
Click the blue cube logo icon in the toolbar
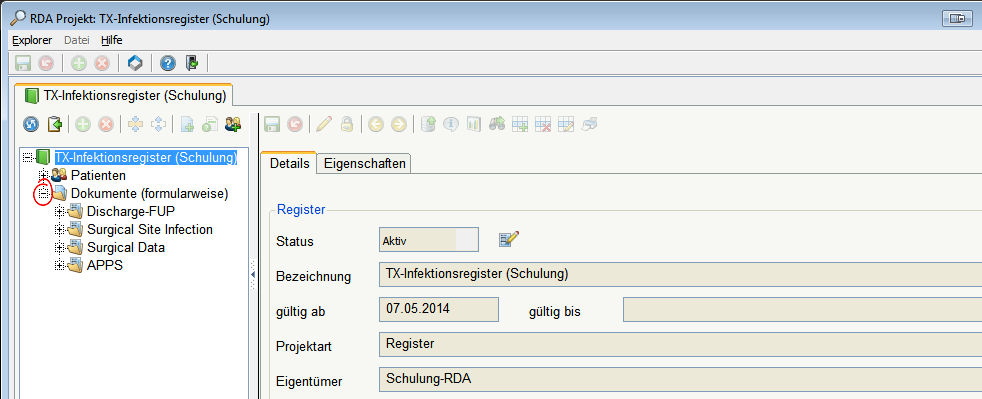click(135, 63)
